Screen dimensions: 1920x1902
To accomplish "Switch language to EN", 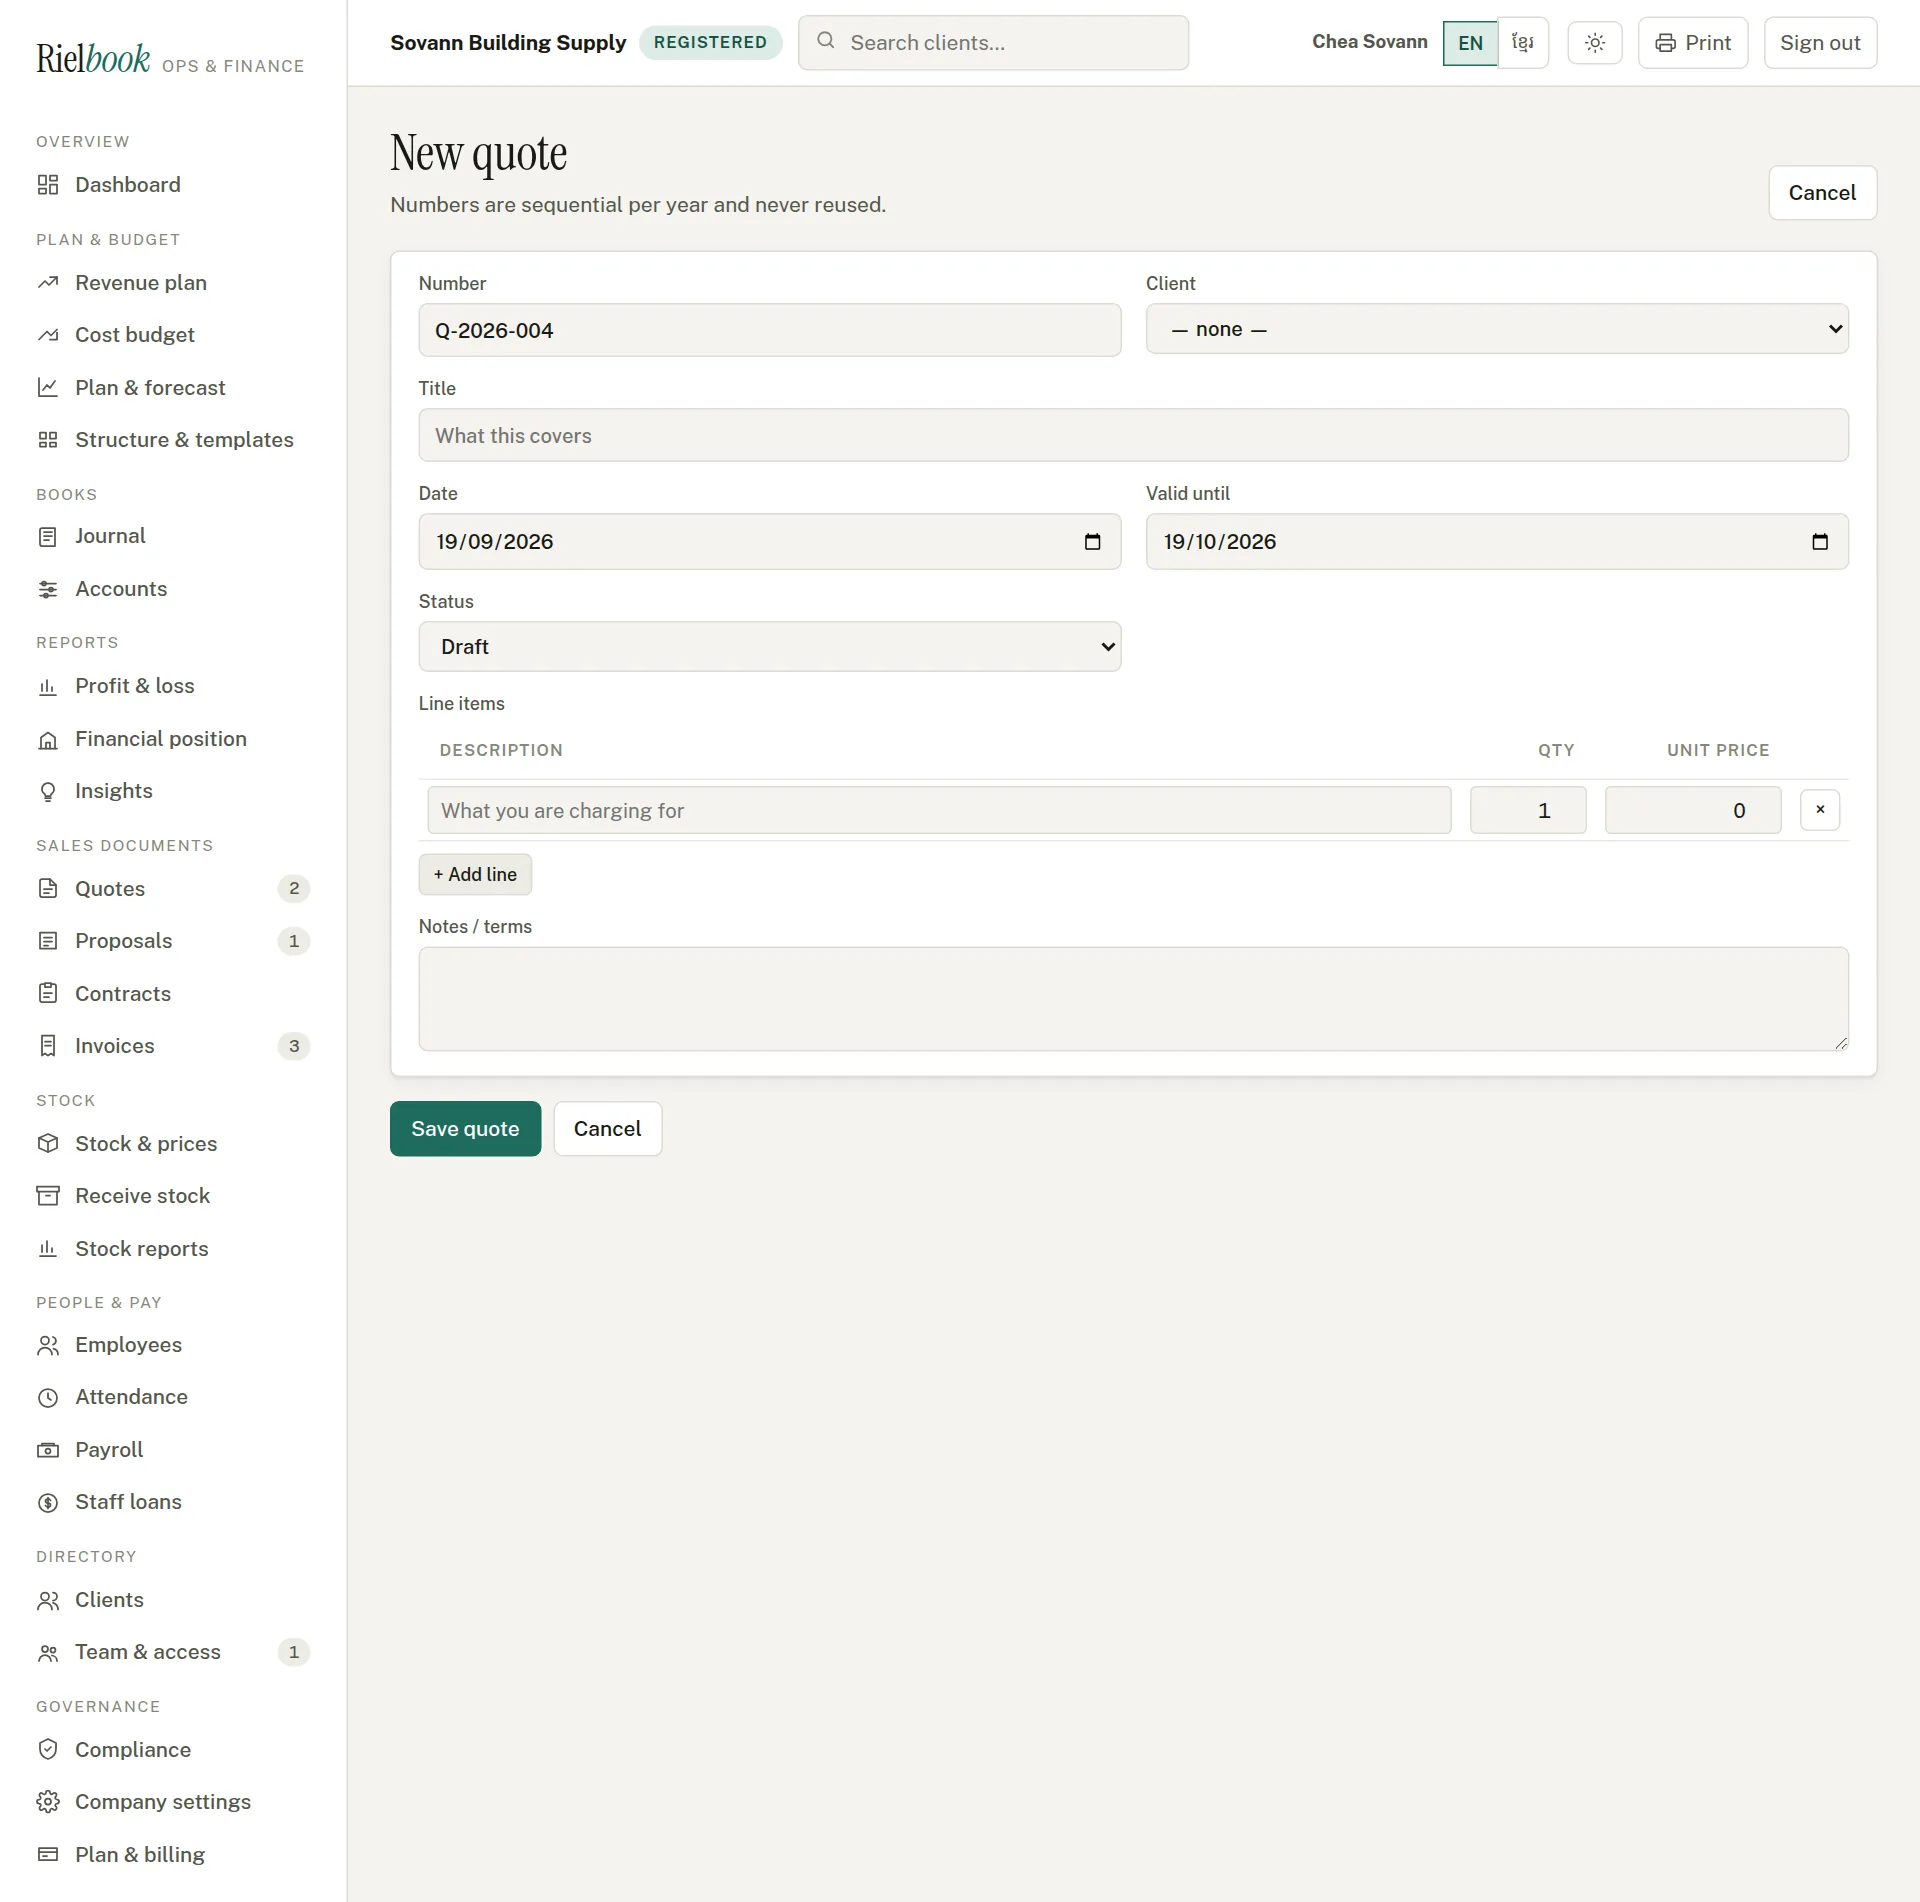I will [x=1470, y=43].
